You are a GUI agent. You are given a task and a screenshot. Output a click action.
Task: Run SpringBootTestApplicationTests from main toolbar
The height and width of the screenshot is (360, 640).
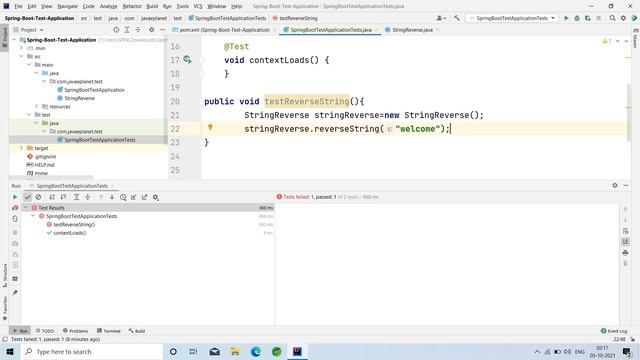click(566, 18)
